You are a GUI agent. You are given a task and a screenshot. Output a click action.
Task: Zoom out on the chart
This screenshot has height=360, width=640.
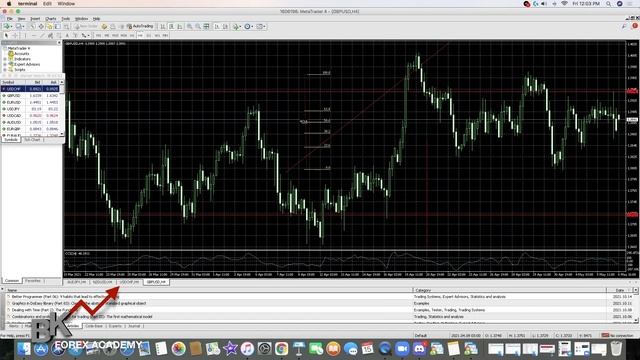(198, 26)
